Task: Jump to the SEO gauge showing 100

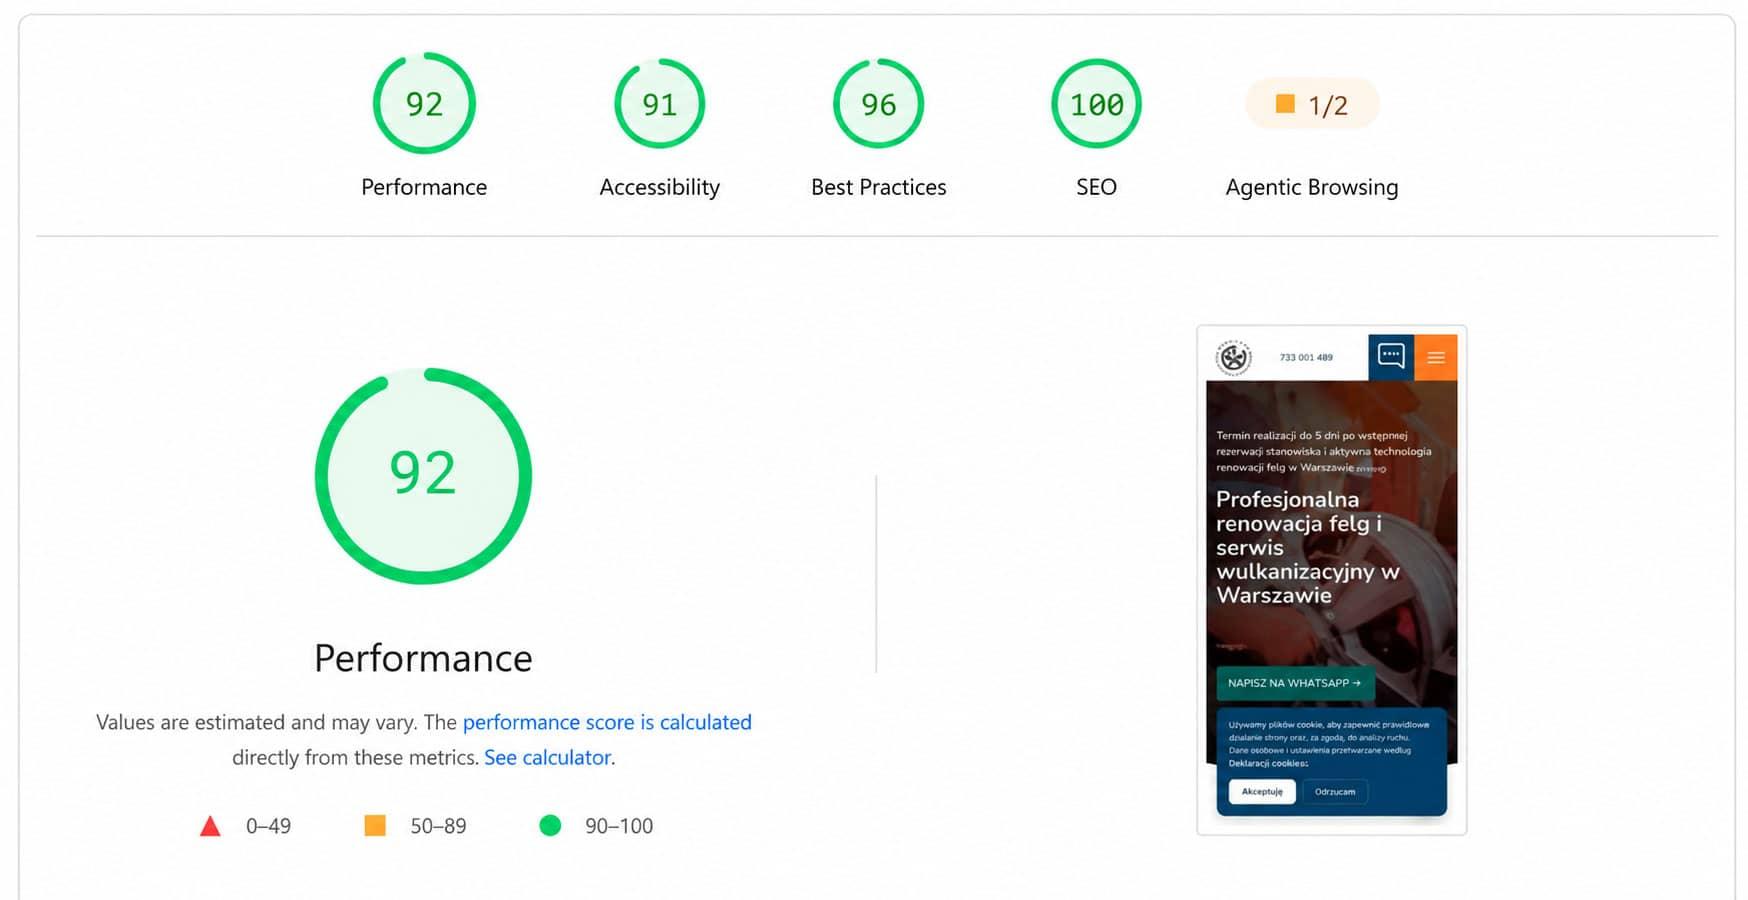Action: click(1096, 104)
